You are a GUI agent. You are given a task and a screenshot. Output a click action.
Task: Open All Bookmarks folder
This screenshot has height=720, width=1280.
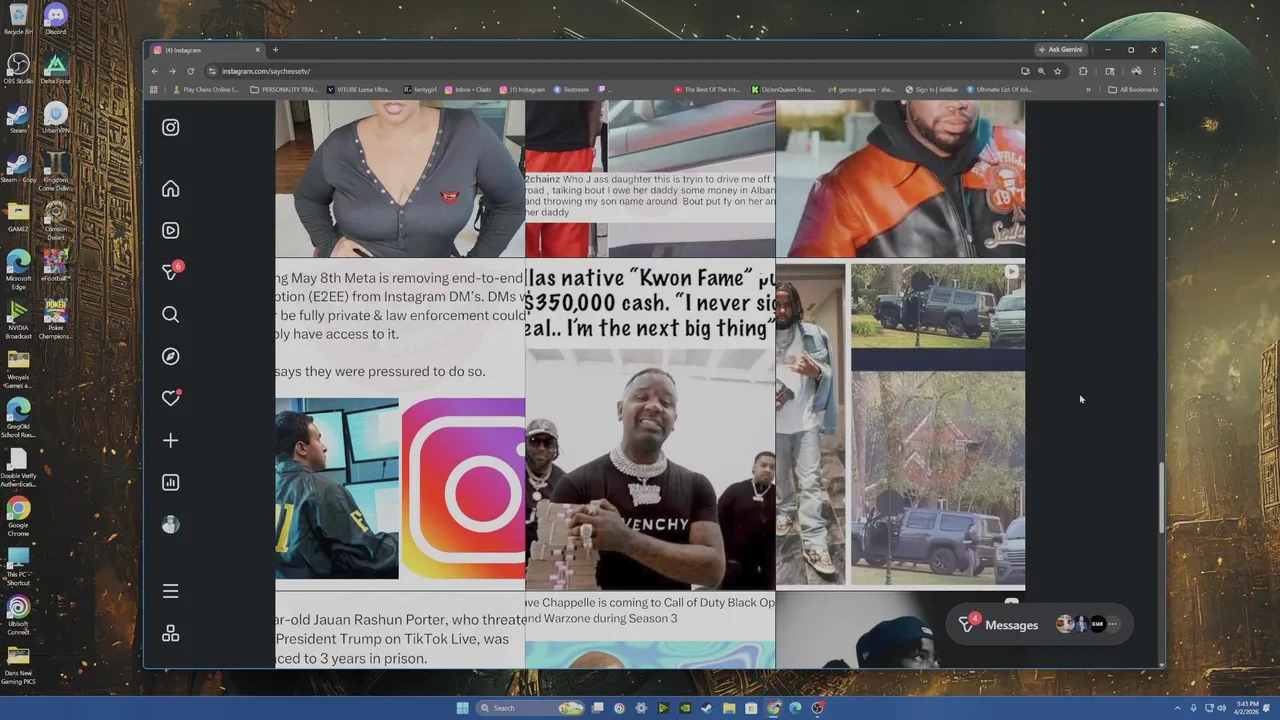(x=1133, y=90)
